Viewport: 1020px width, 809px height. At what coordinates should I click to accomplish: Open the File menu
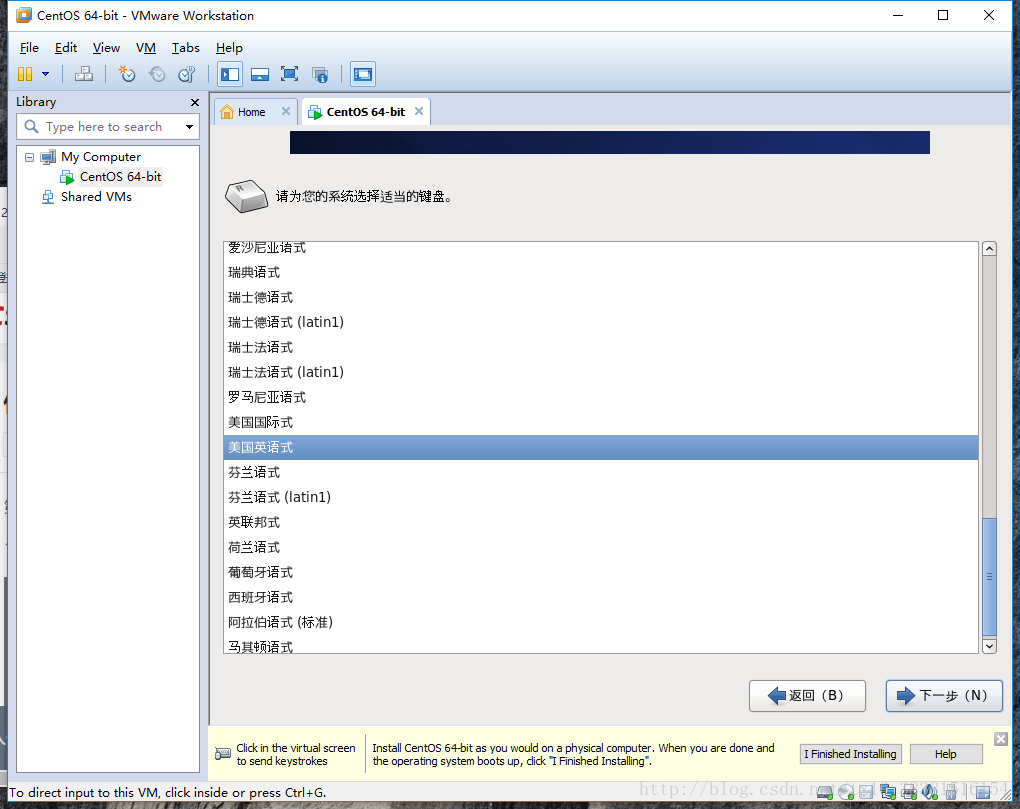(29, 47)
